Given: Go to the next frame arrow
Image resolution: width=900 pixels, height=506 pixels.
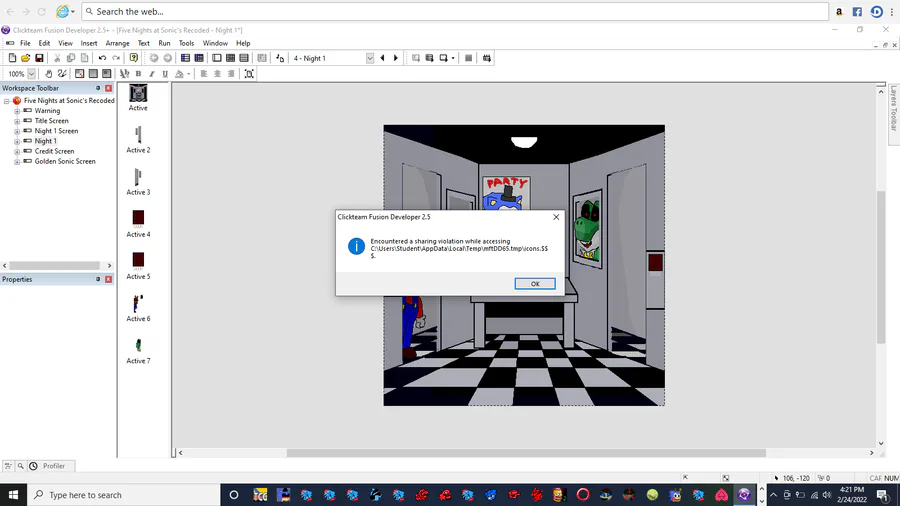Looking at the screenshot, I should click(395, 58).
